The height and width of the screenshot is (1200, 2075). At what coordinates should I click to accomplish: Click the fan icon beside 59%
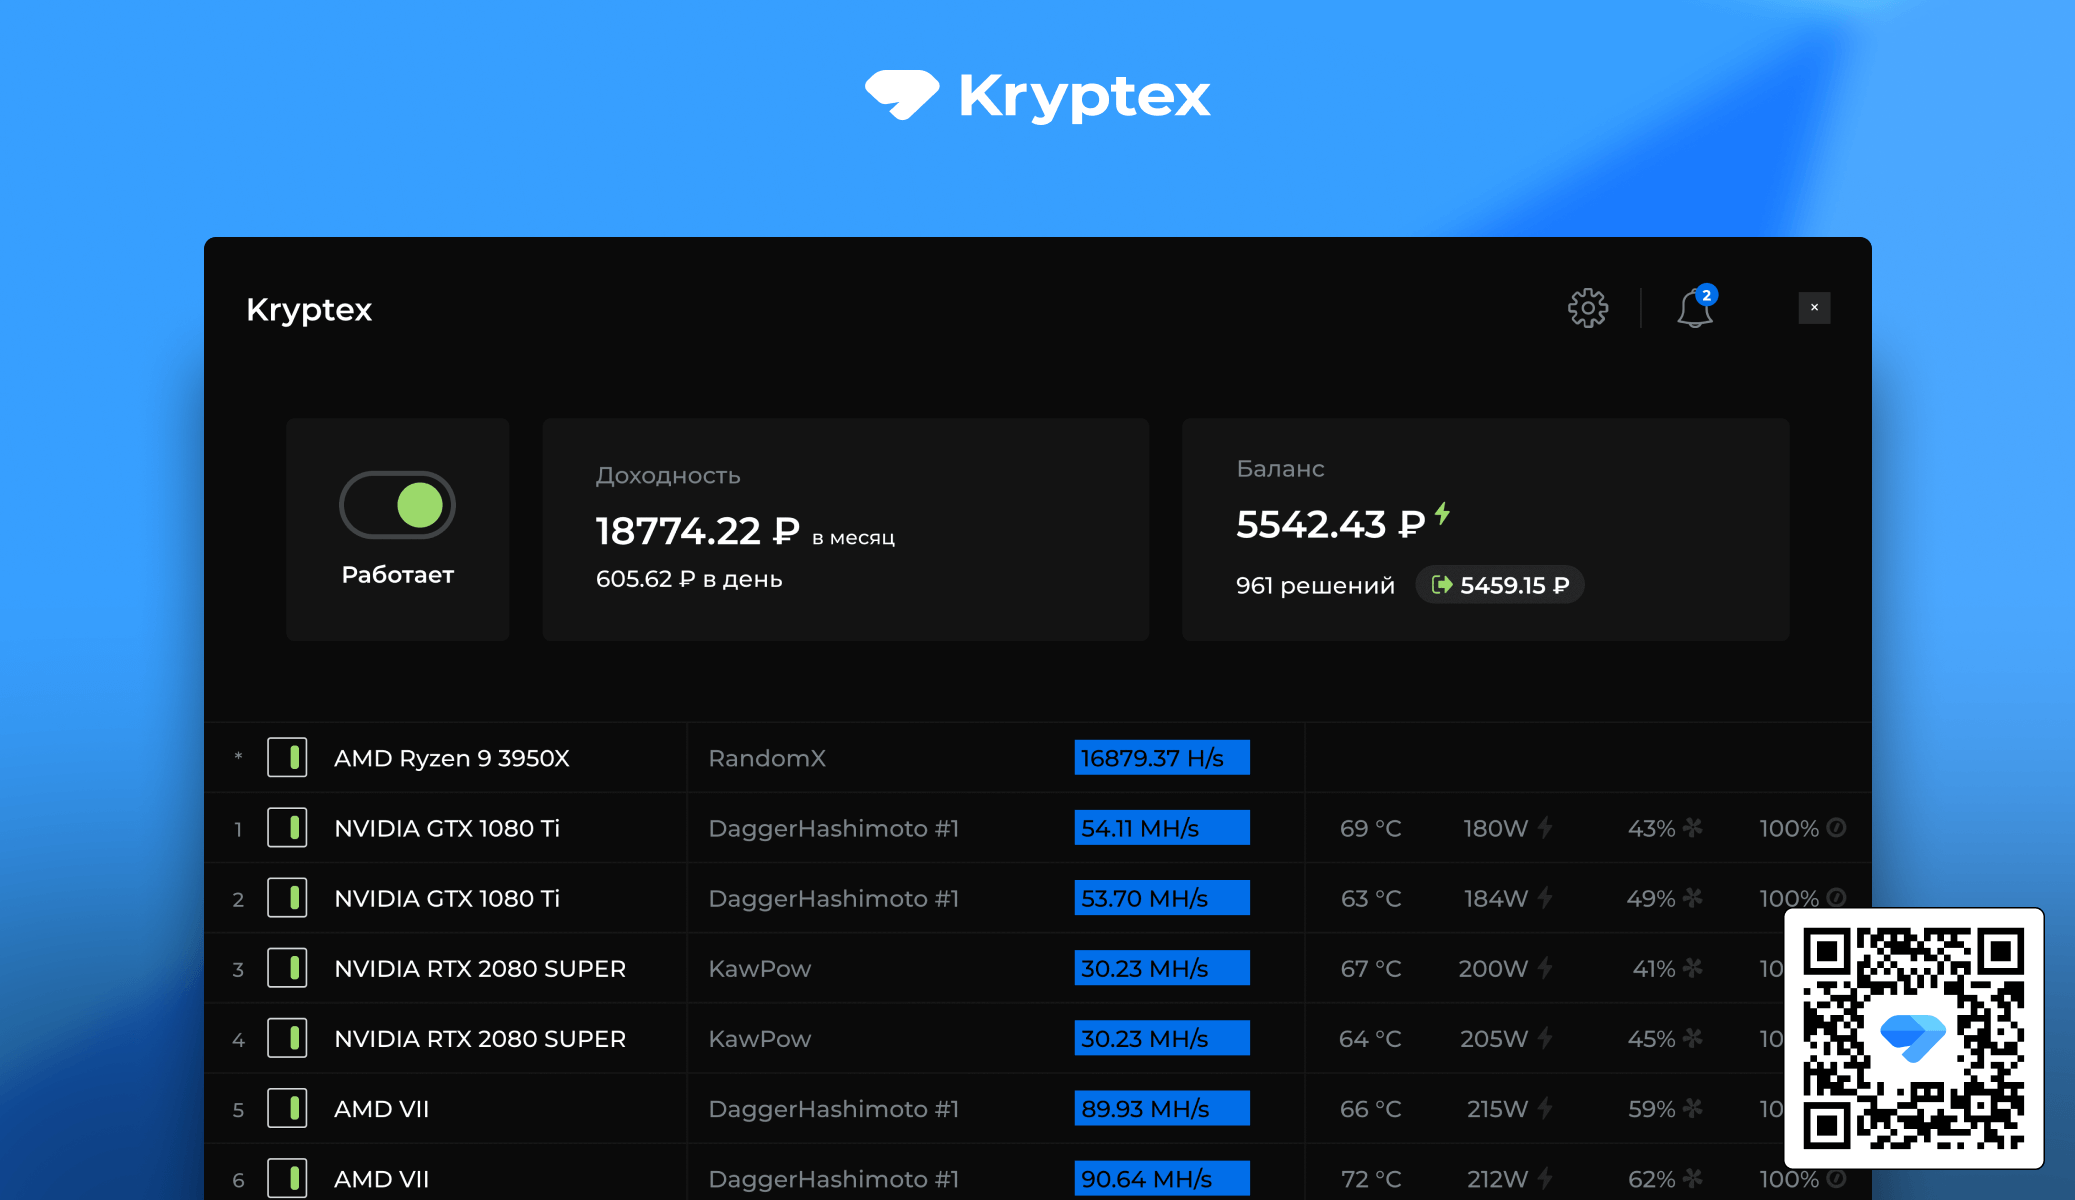[1692, 1107]
